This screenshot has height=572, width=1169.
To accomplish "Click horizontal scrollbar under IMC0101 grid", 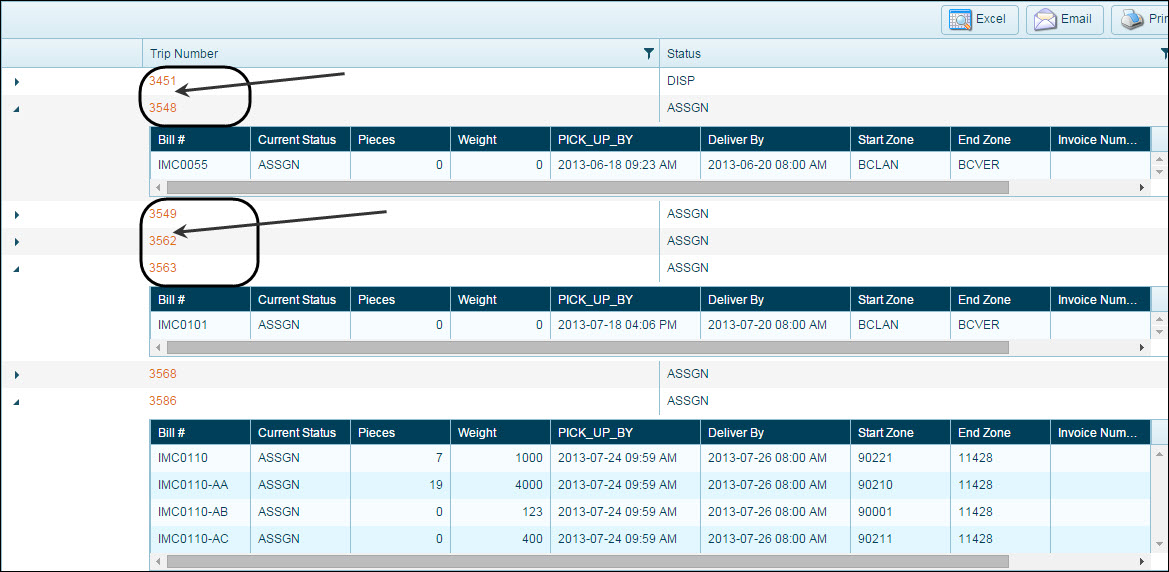I will (587, 348).
